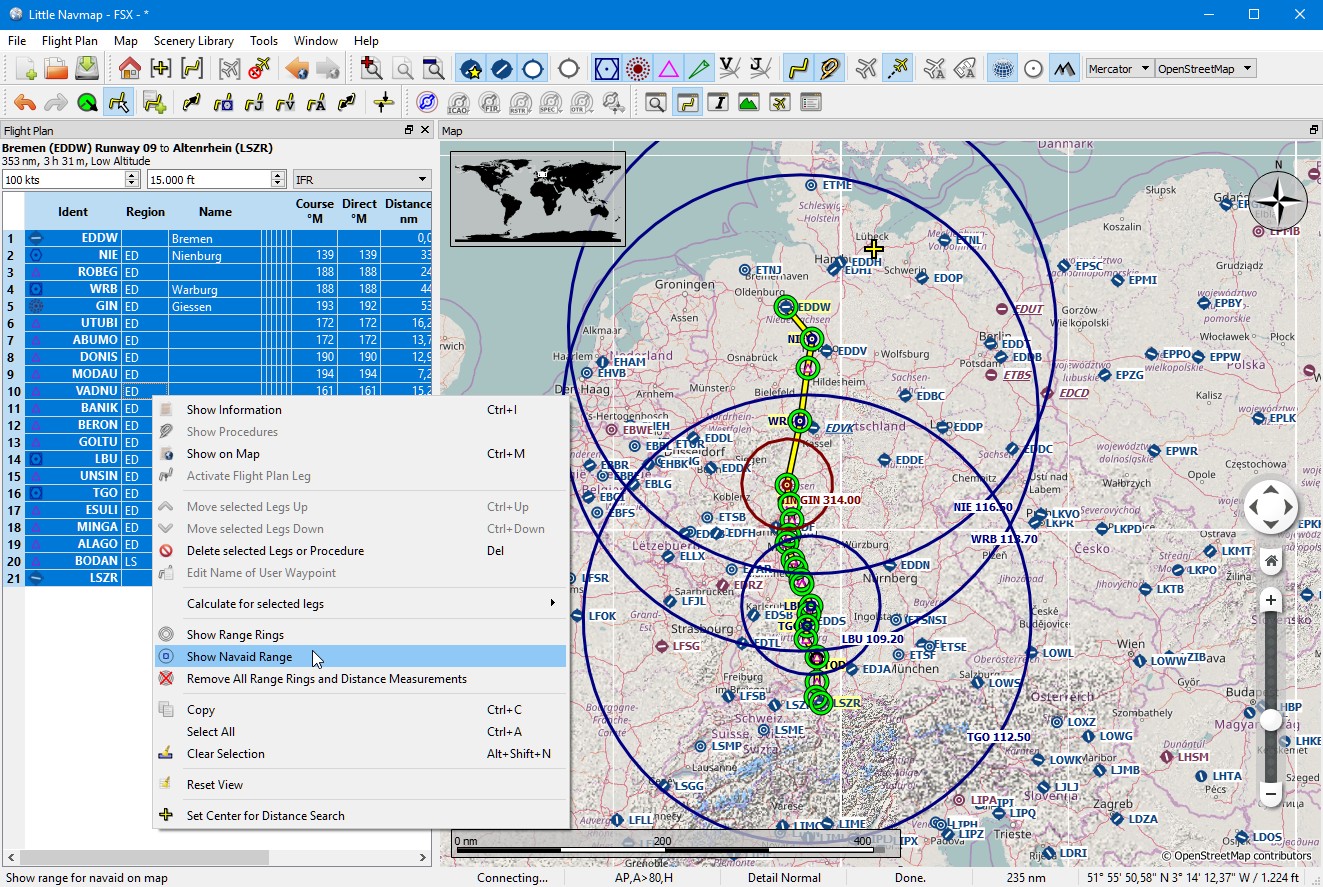The width and height of the screenshot is (1323, 887).
Task: Expand Calculate for selected legs submenu
Action: [x=361, y=604]
